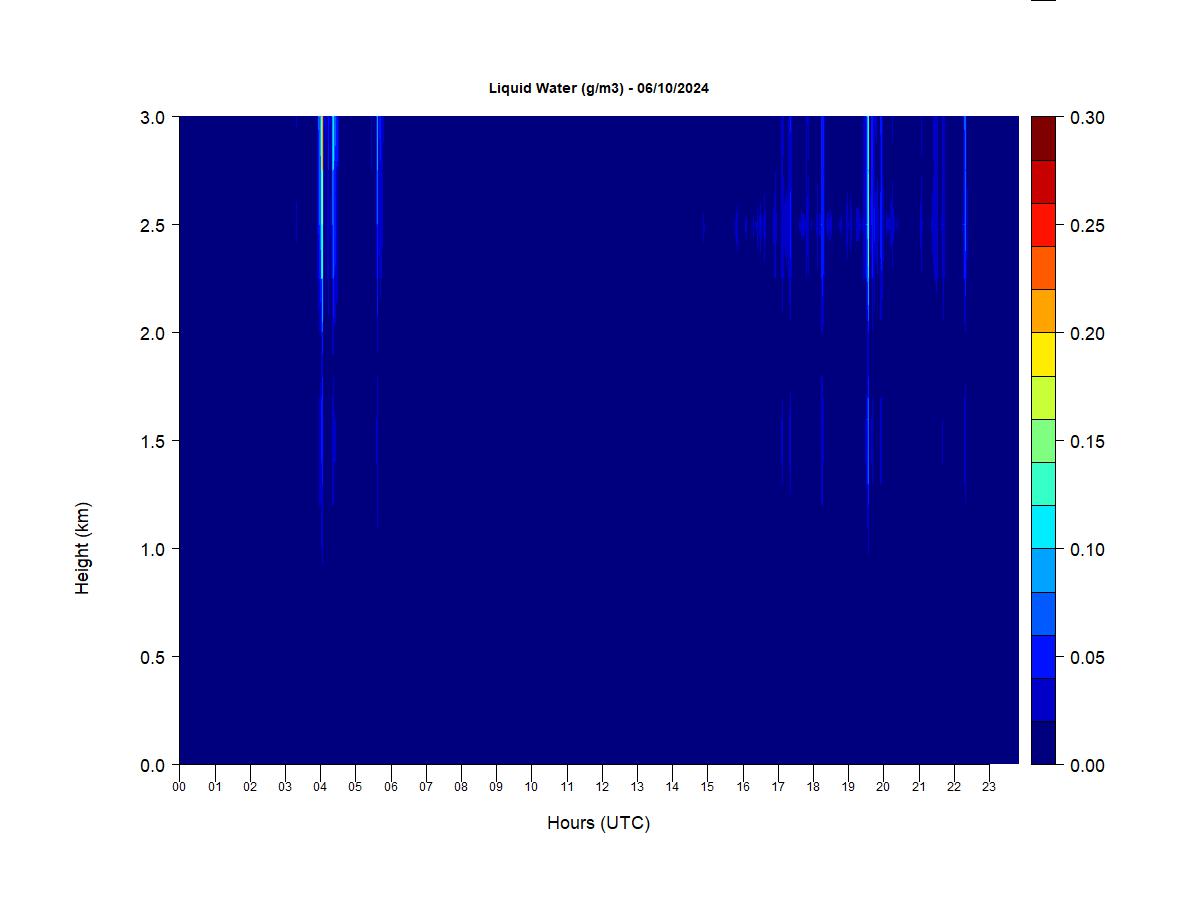The height and width of the screenshot is (900, 1200).
Task: Select the 12 hour tick label
Action: coord(602,787)
